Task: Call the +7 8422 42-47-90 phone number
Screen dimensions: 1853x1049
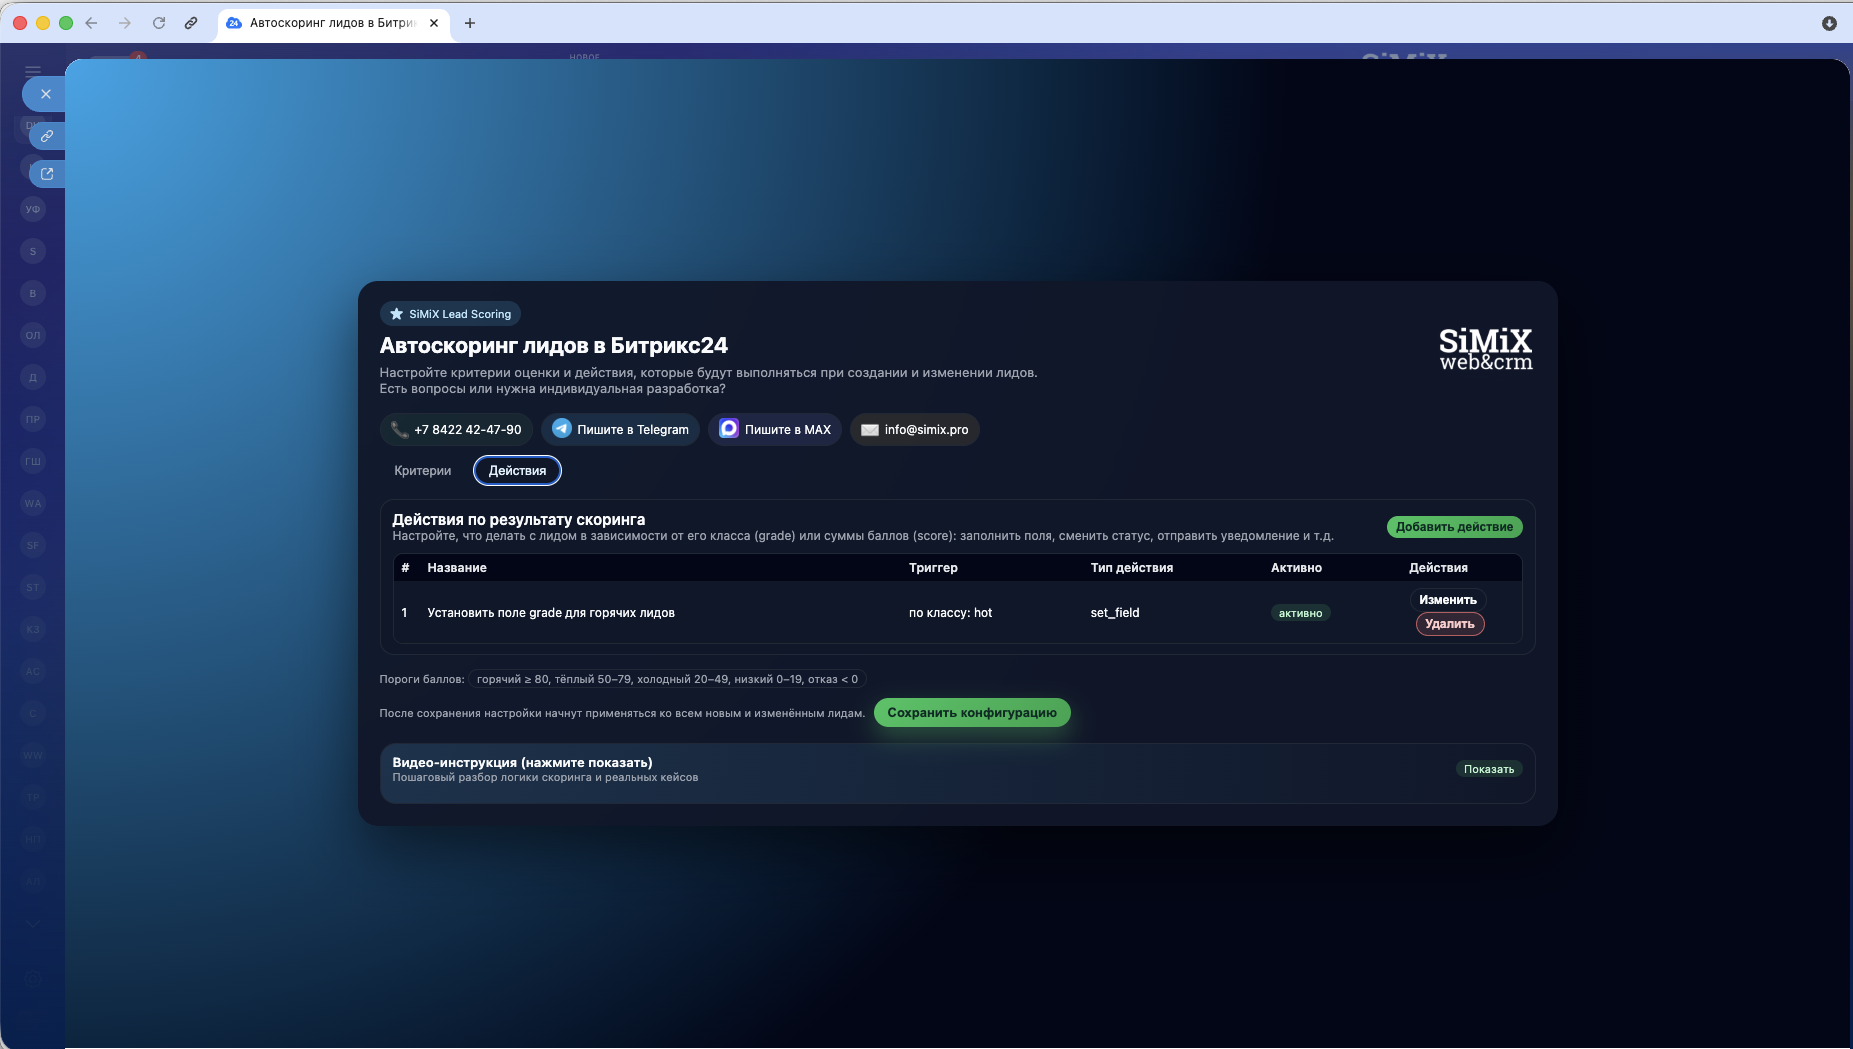Action: tap(456, 430)
